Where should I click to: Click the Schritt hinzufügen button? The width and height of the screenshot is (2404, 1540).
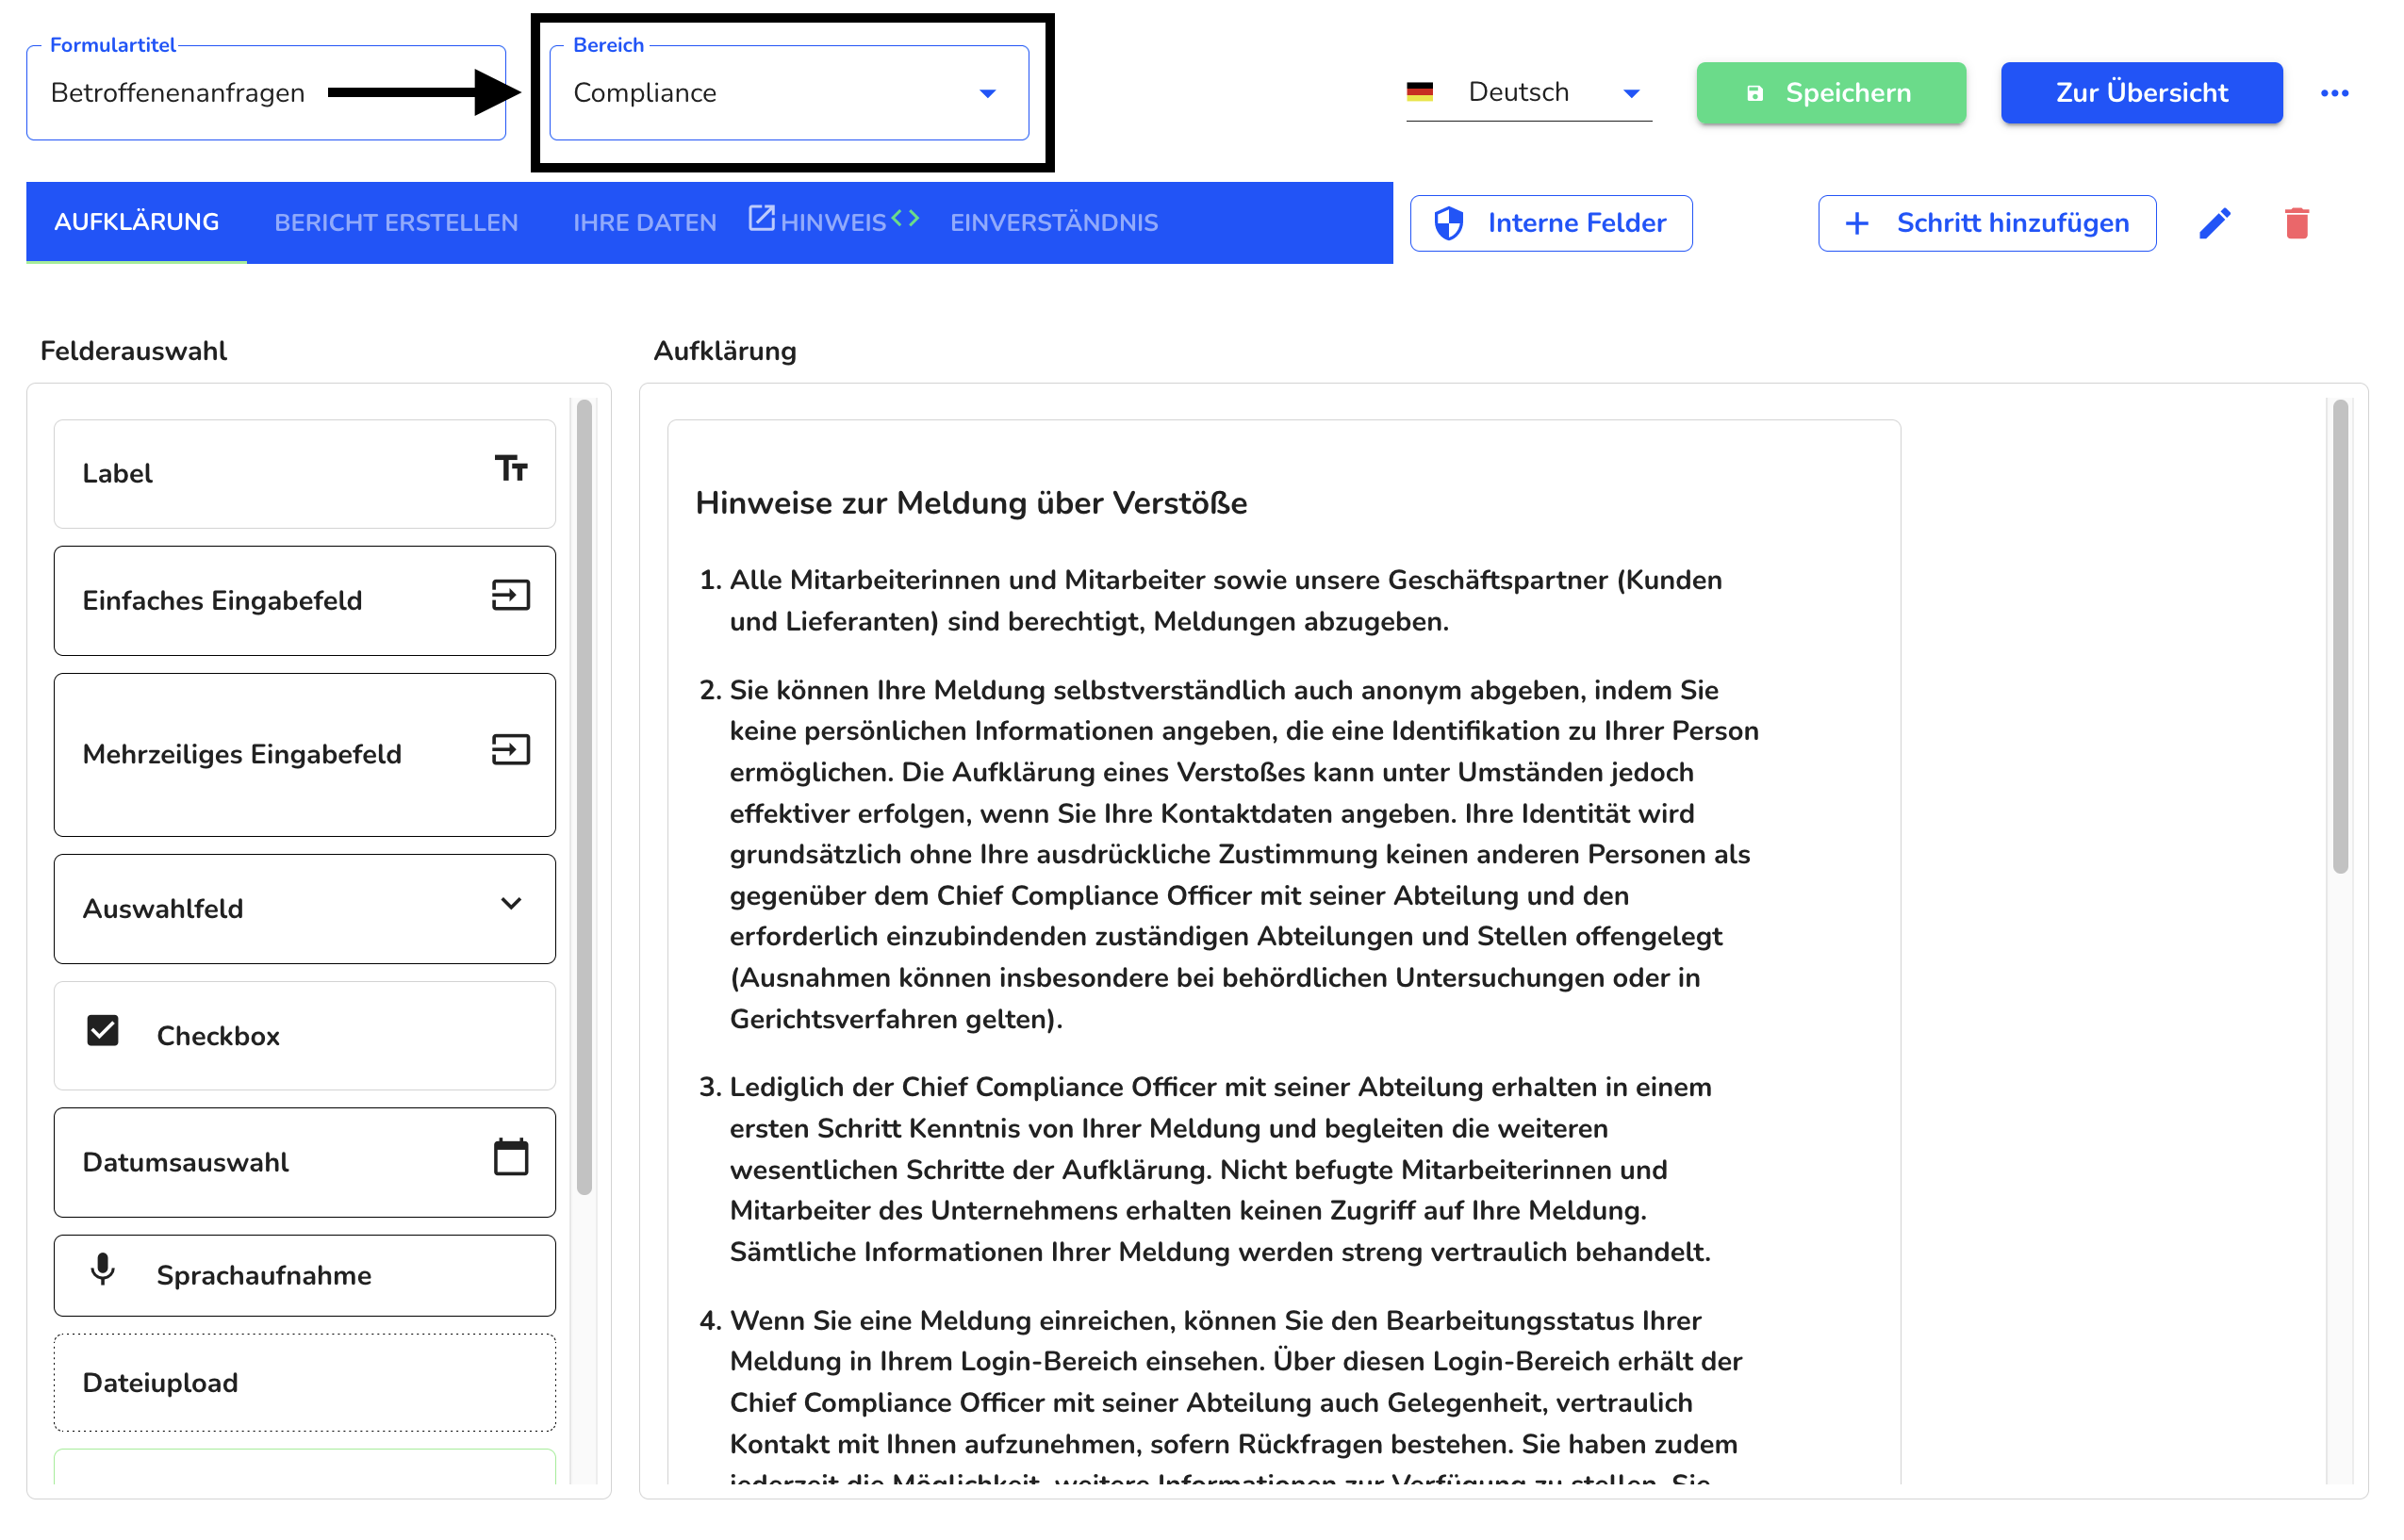tap(1987, 223)
